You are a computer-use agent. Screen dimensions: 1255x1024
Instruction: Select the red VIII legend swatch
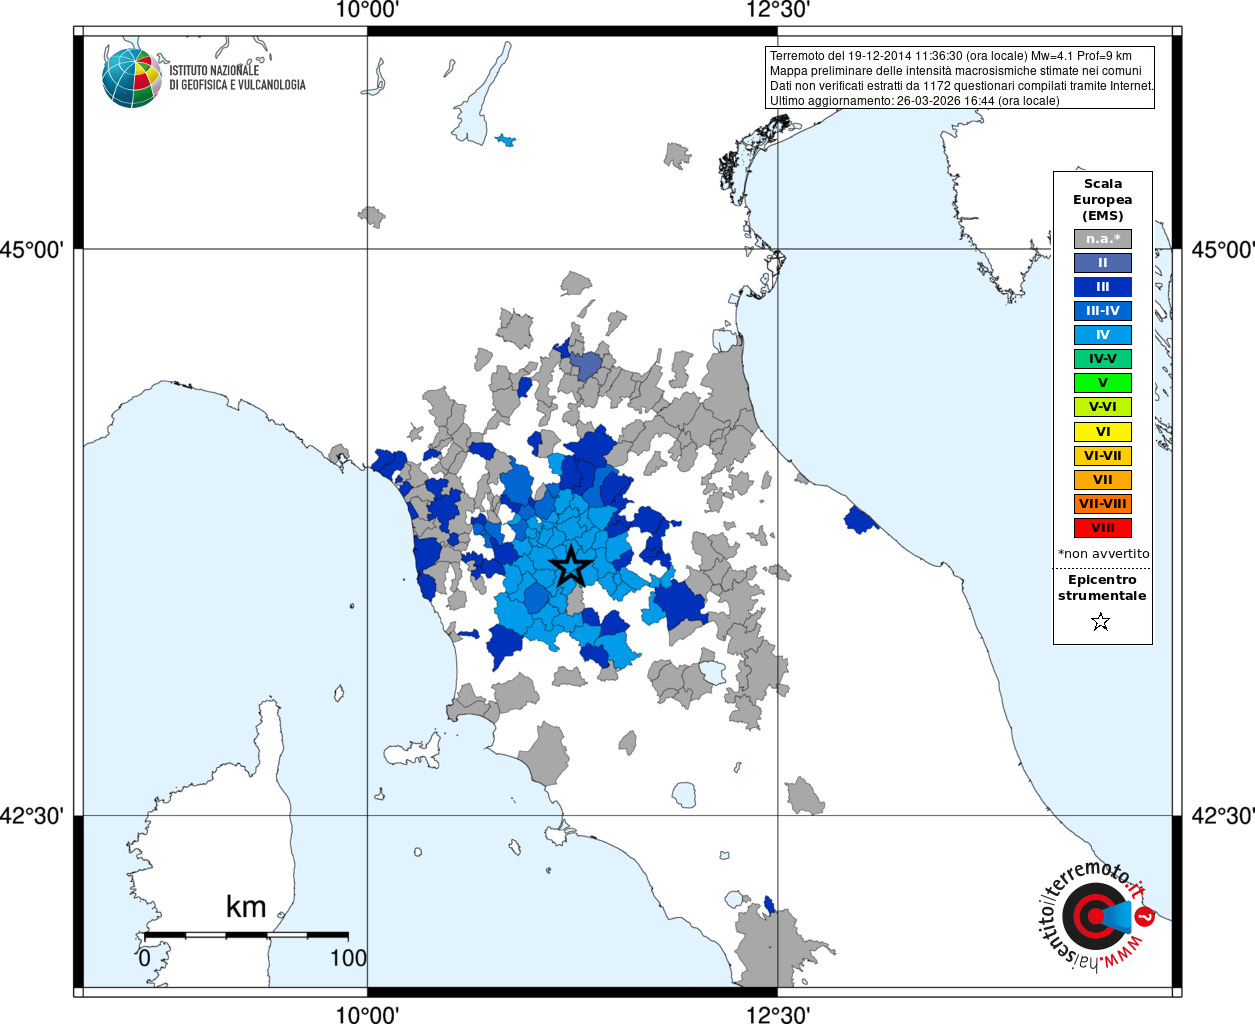[x=1103, y=528]
